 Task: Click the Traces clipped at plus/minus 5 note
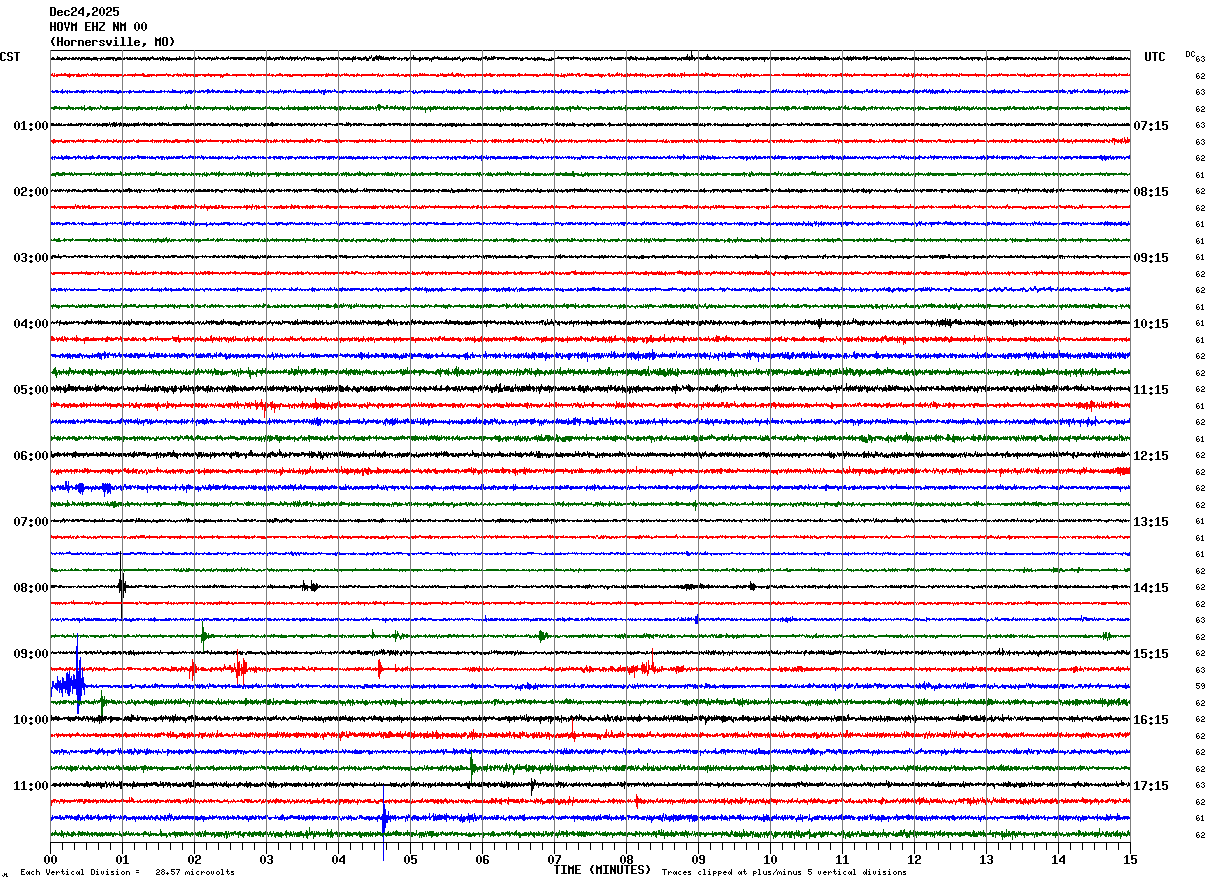click(x=784, y=873)
